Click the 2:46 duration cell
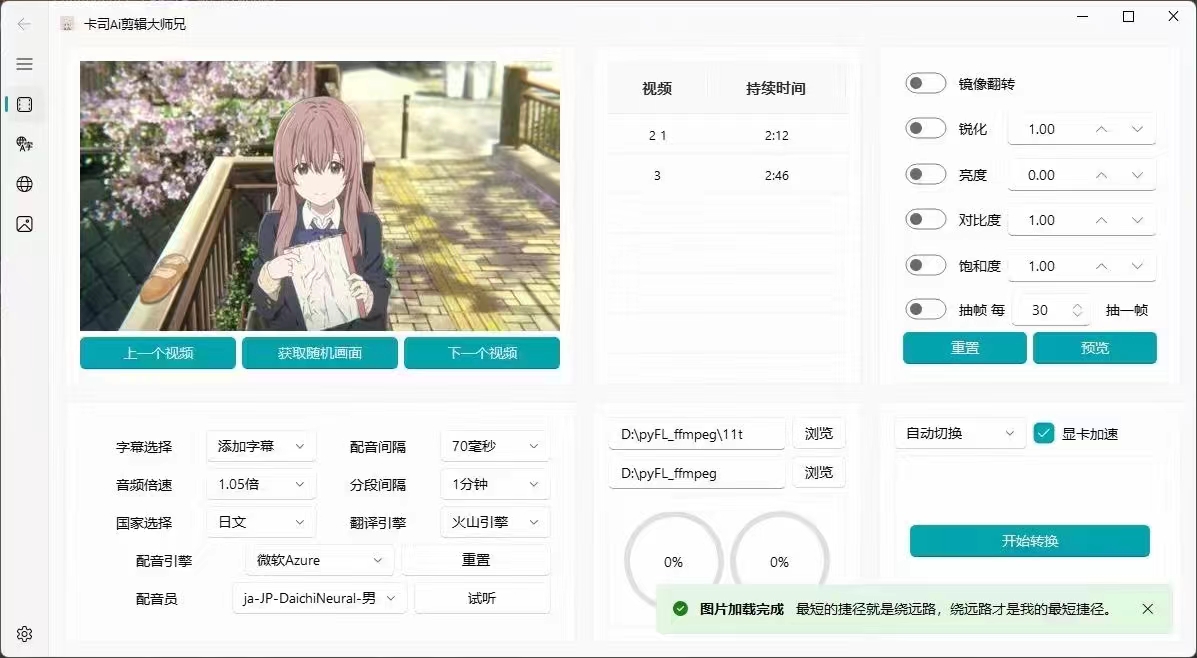The width and height of the screenshot is (1197, 658). (776, 176)
